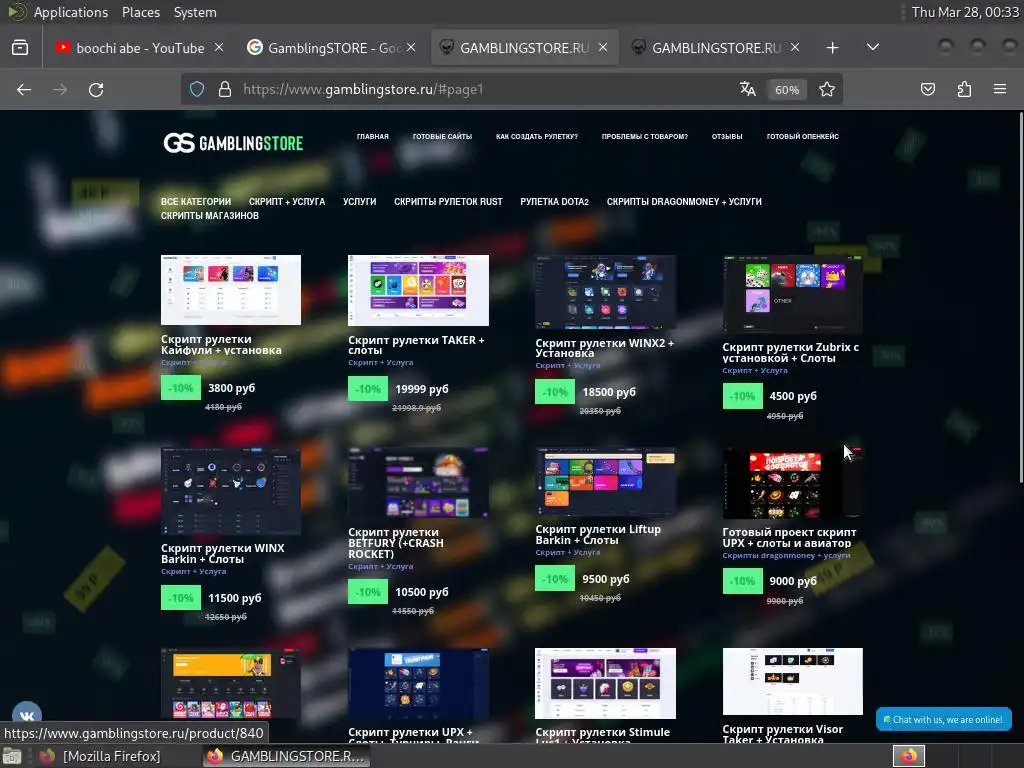Image resolution: width=1024 pixels, height=768 pixels.
Task: Open the Zubrix product thumbnail
Action: tap(792, 294)
